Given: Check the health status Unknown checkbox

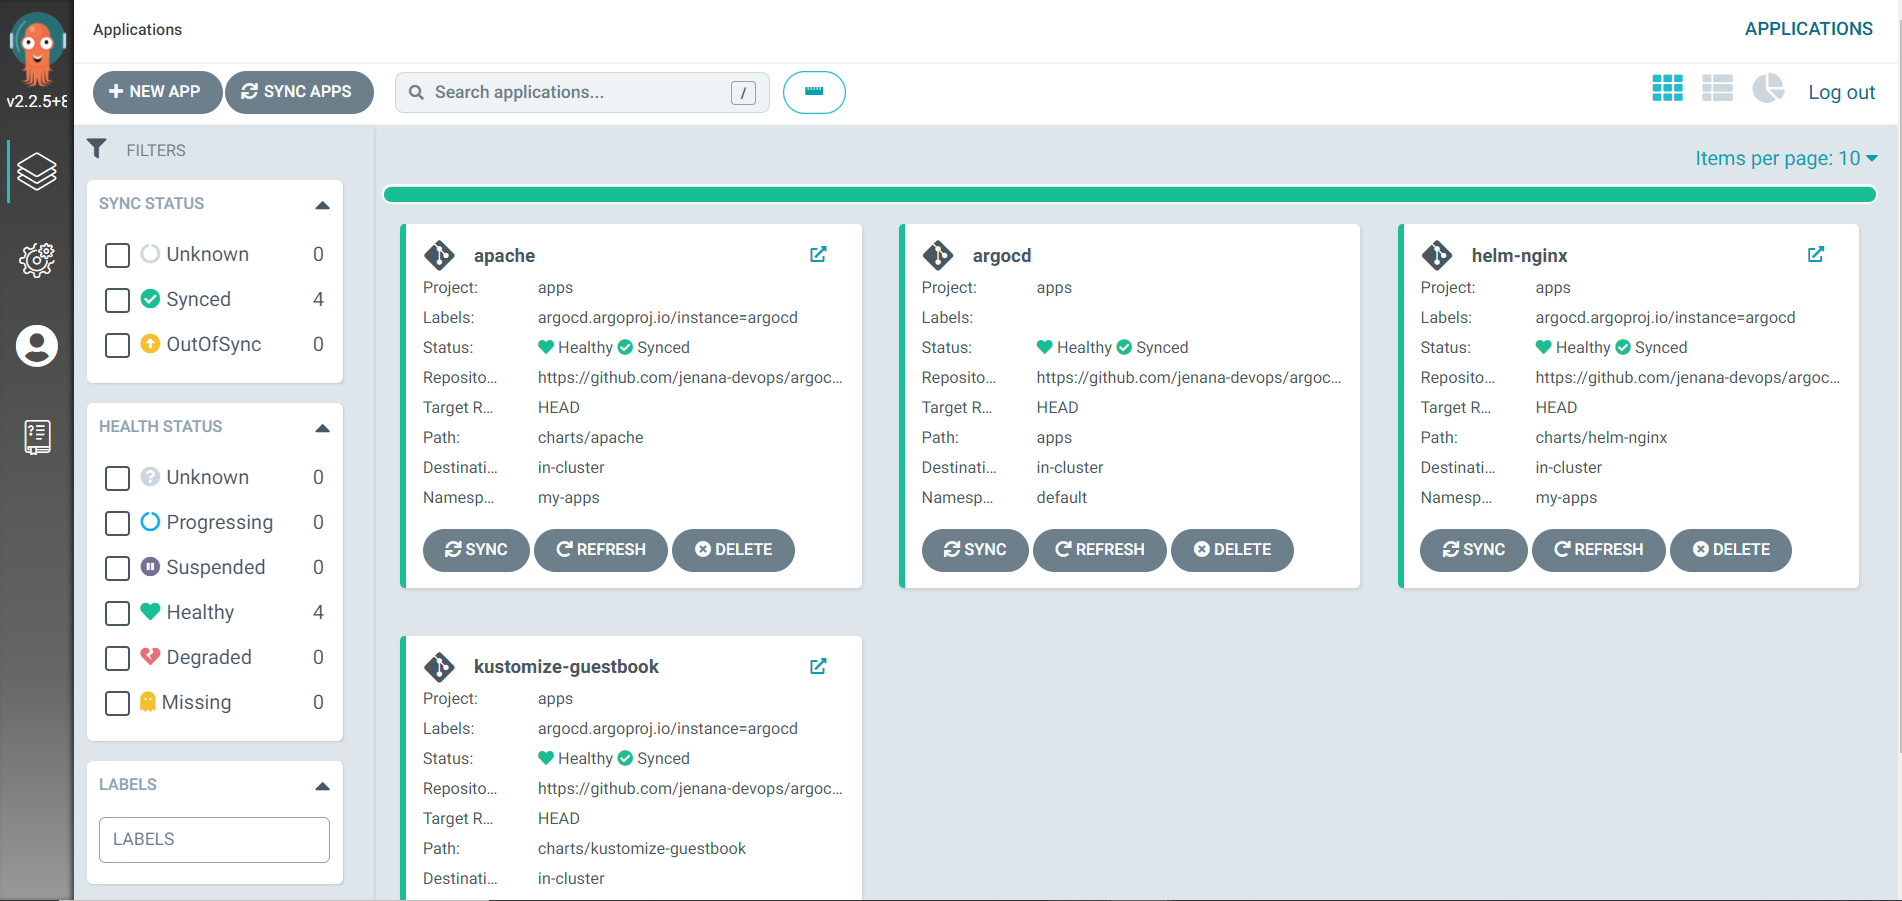Looking at the screenshot, I should tap(117, 478).
